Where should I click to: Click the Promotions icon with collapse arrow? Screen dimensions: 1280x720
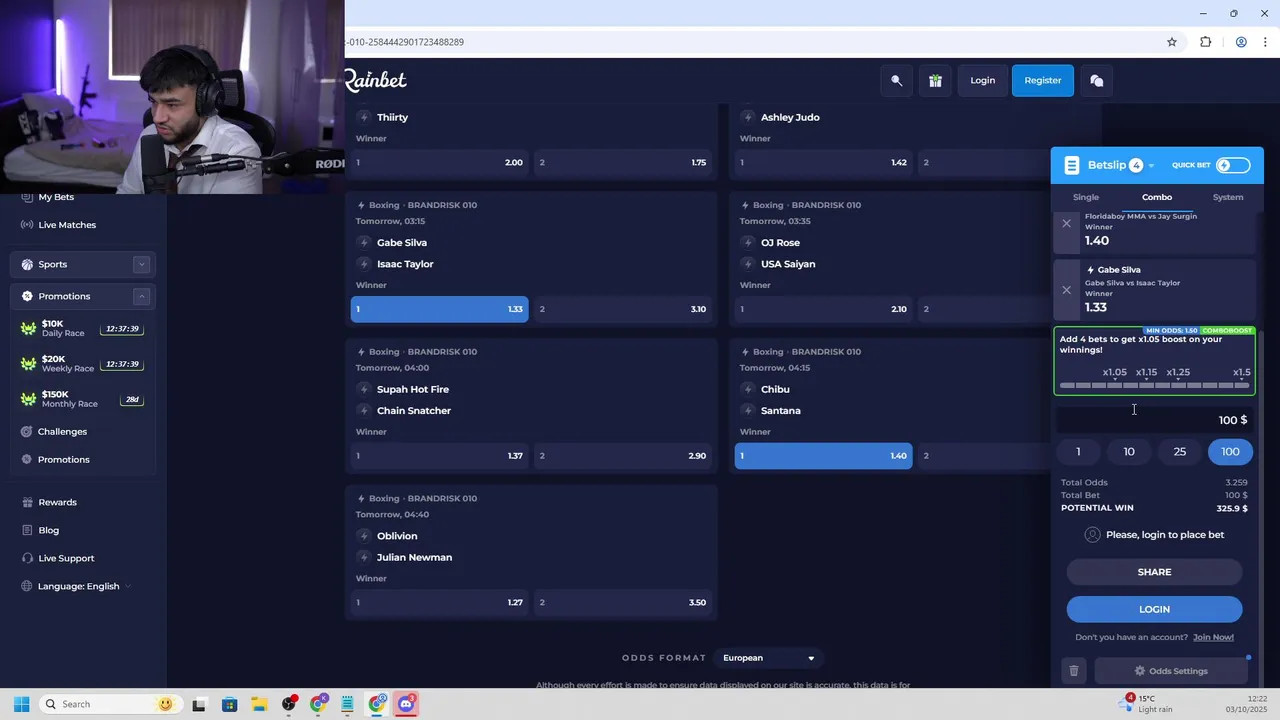click(27, 296)
